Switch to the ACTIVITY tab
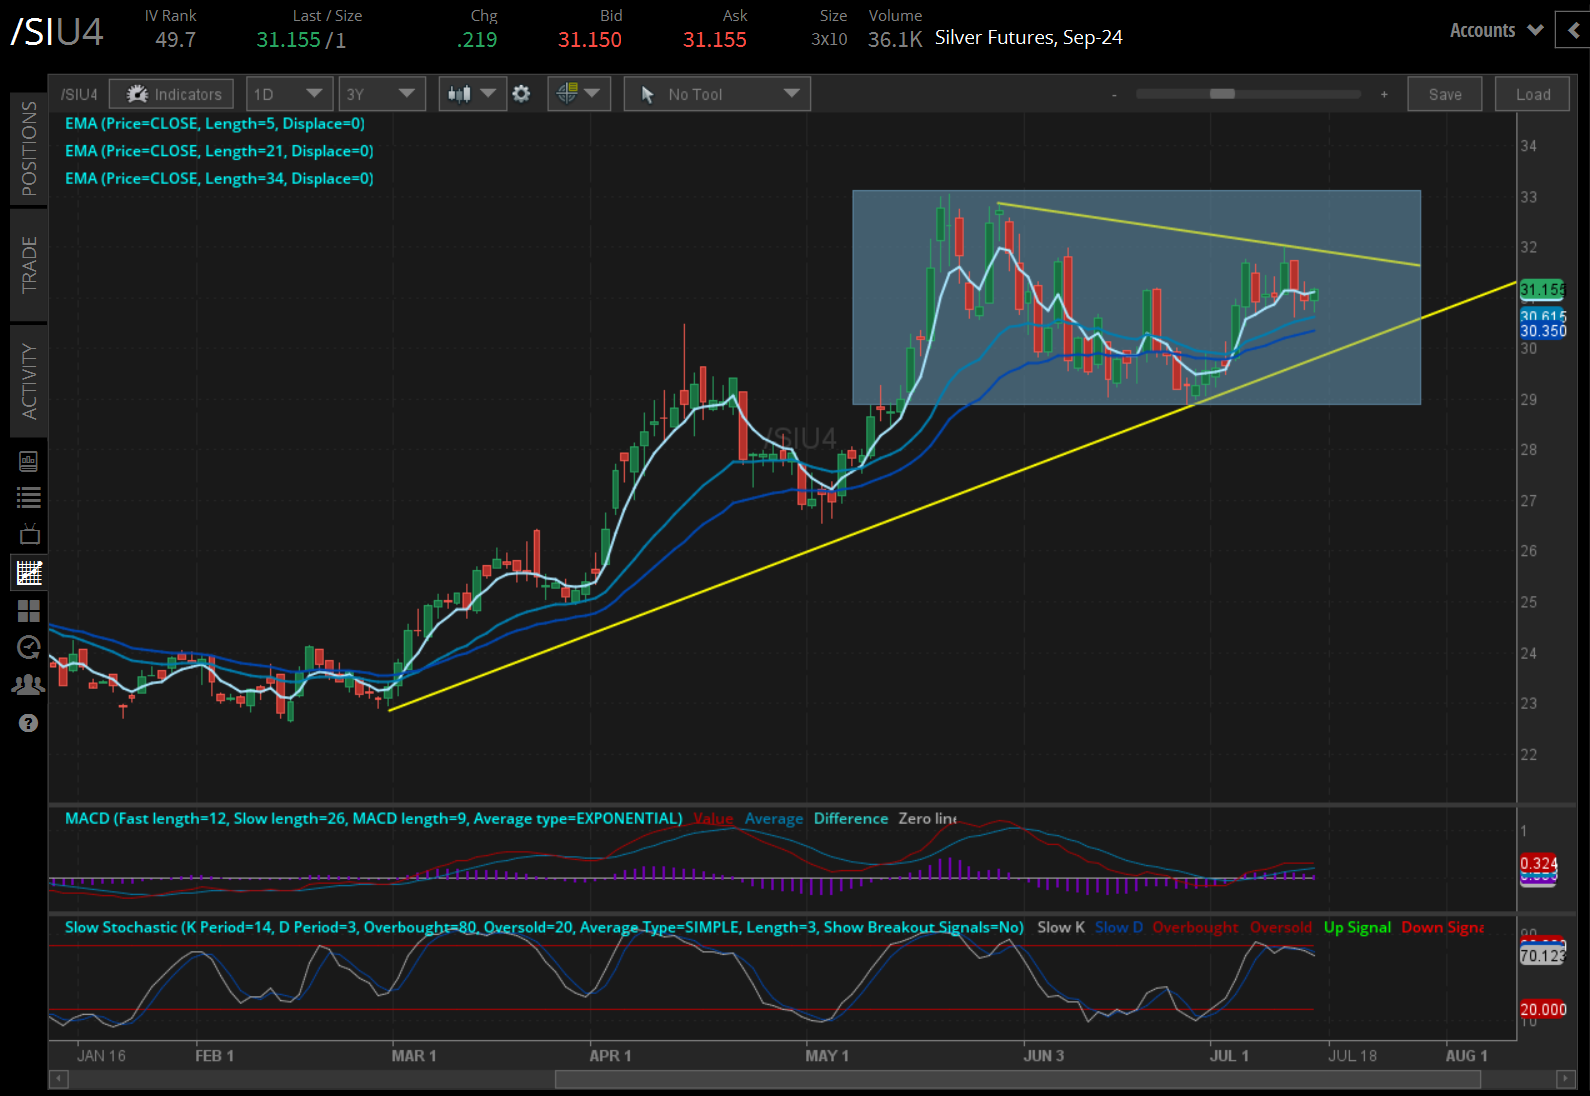The height and width of the screenshot is (1096, 1590). pos(29,381)
